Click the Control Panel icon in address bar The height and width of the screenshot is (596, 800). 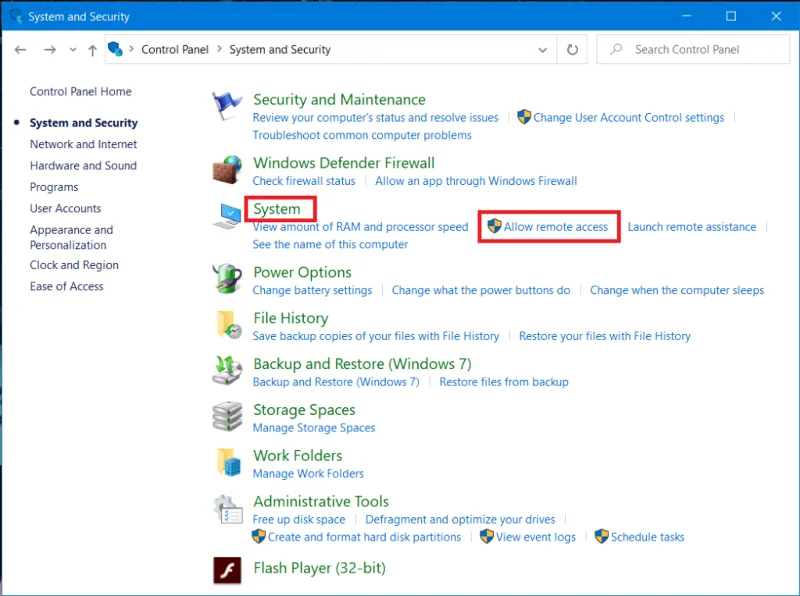pyautogui.click(x=115, y=49)
